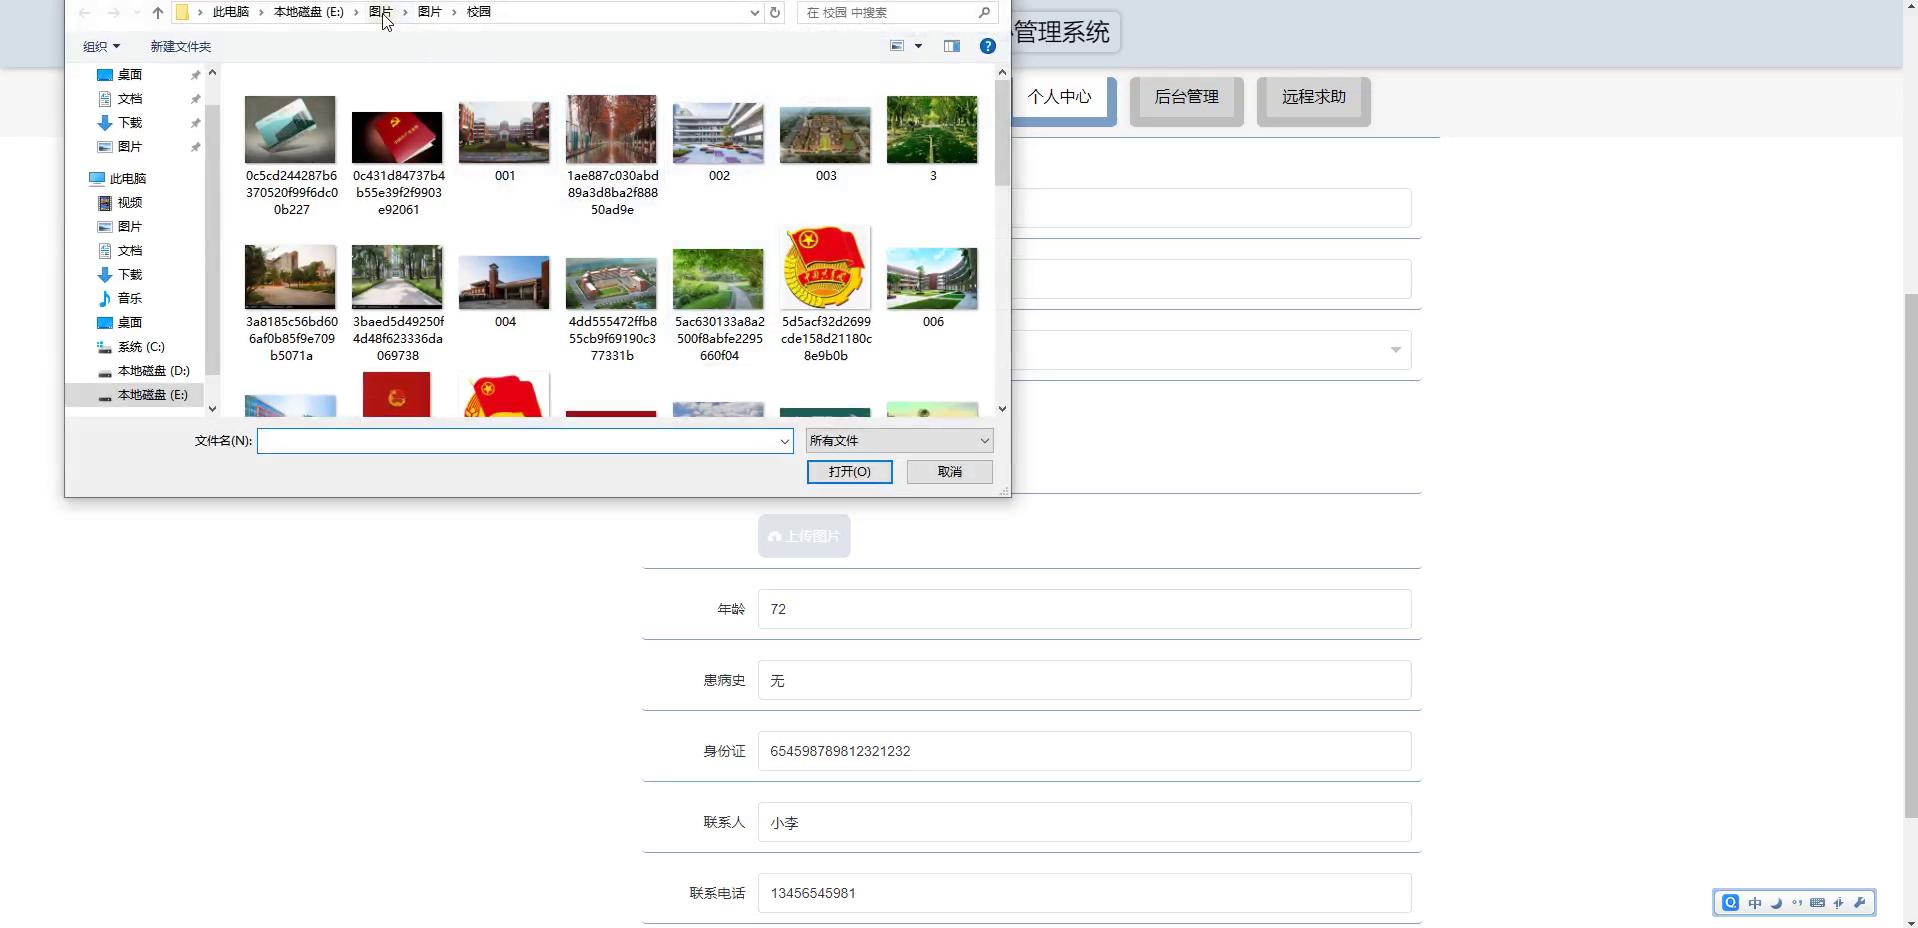
Task: Open 组织 dropdown menu
Action: [101, 46]
